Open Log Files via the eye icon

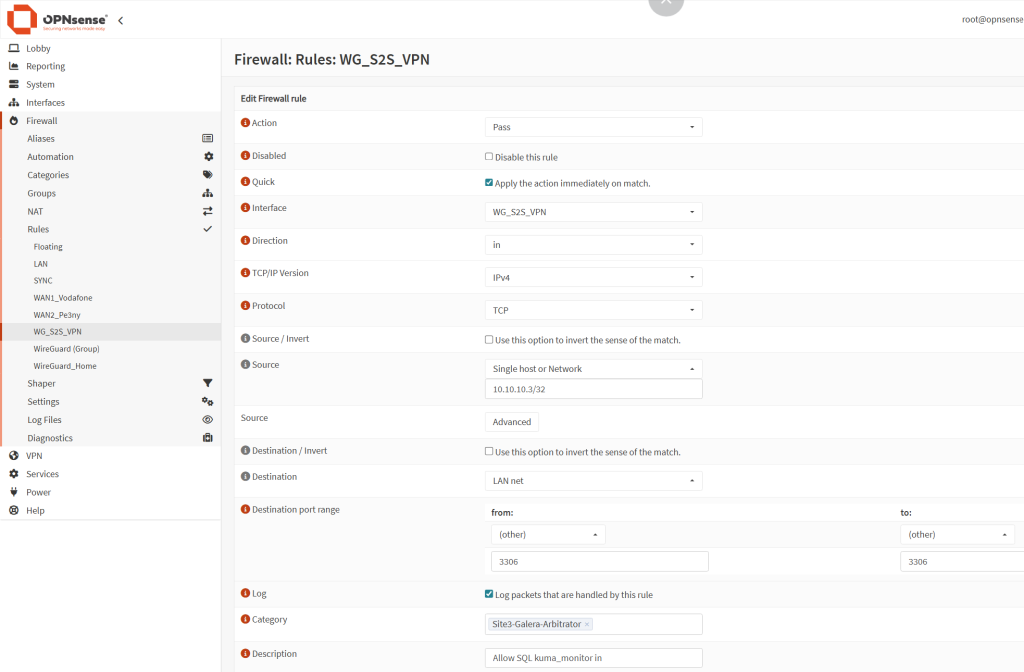tap(207, 419)
